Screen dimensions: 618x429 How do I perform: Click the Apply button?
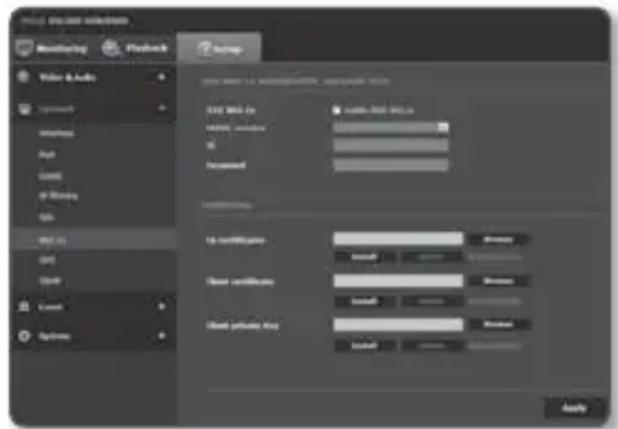click(574, 408)
